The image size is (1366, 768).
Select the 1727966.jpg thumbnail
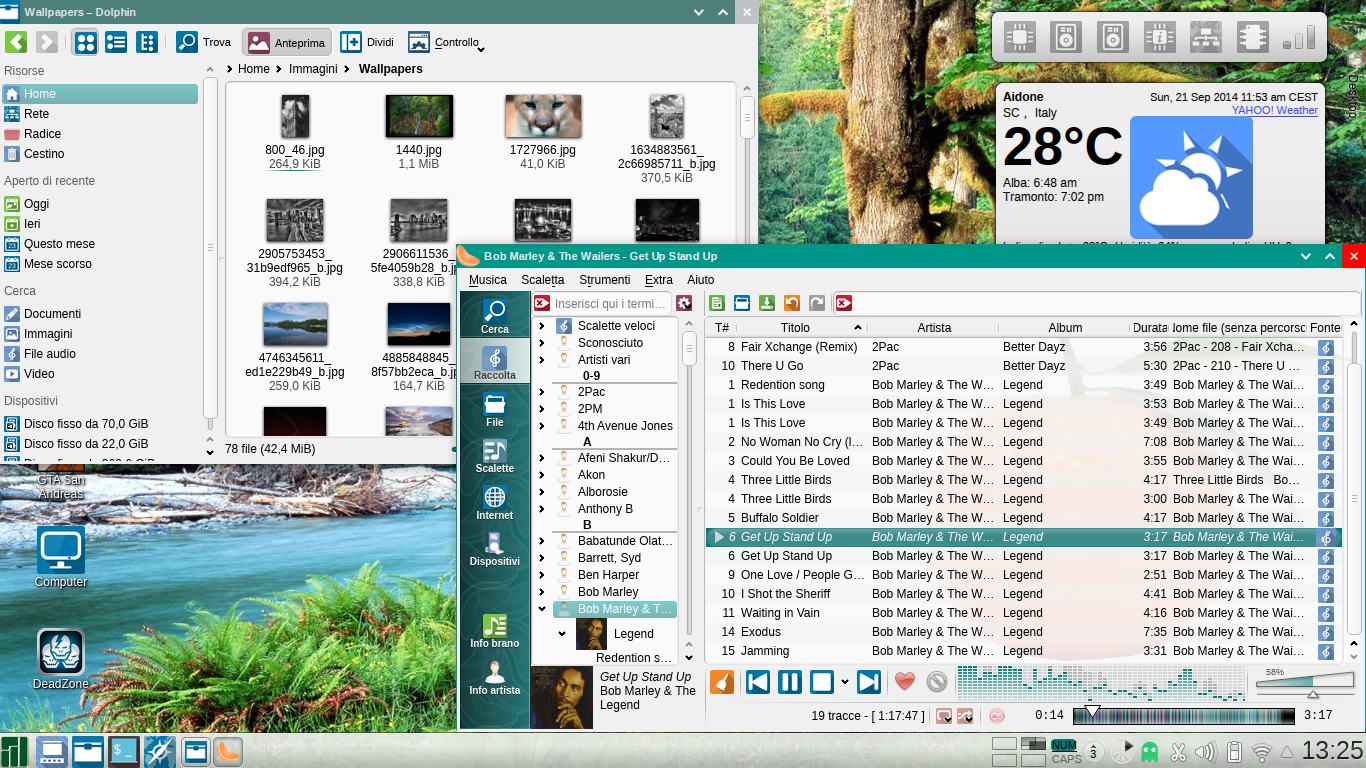coord(543,116)
